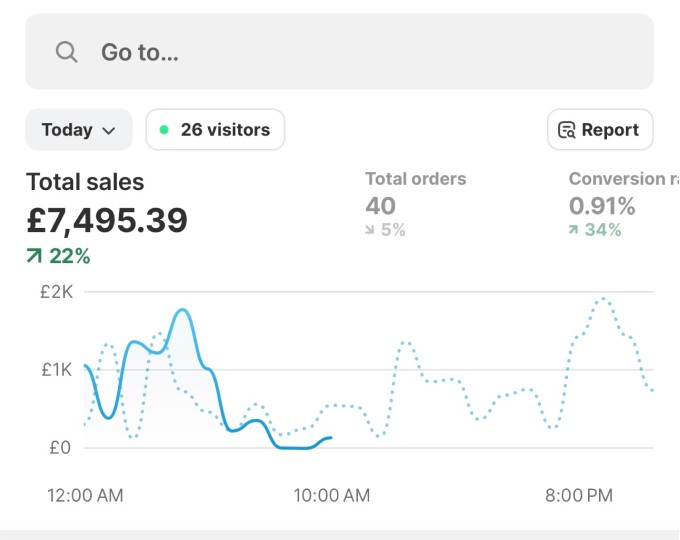Open the Today date range dropdown
The width and height of the screenshot is (680, 540).
point(79,130)
